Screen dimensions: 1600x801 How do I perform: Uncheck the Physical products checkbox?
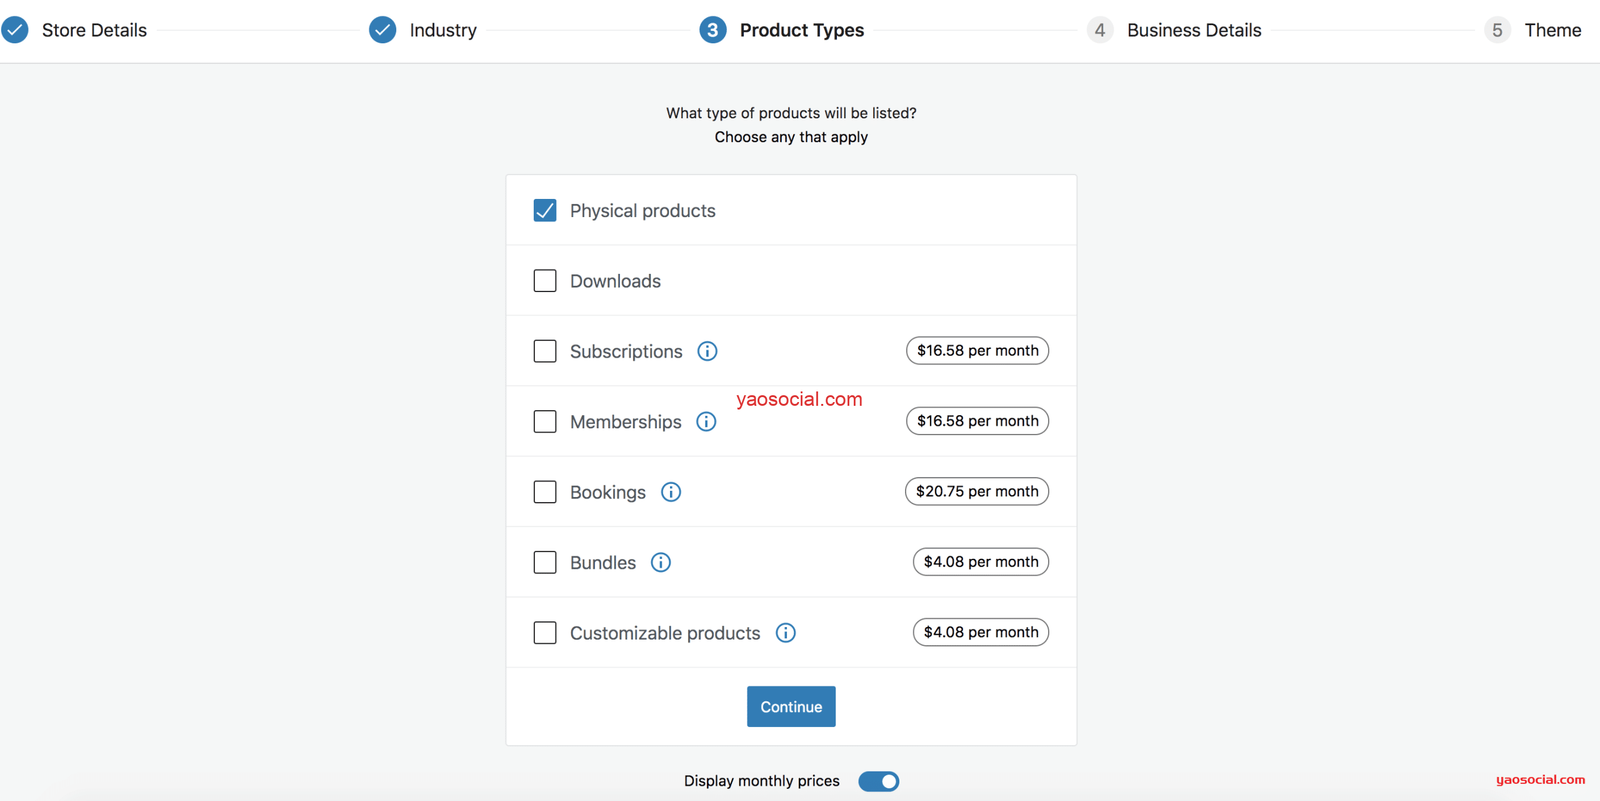click(545, 211)
